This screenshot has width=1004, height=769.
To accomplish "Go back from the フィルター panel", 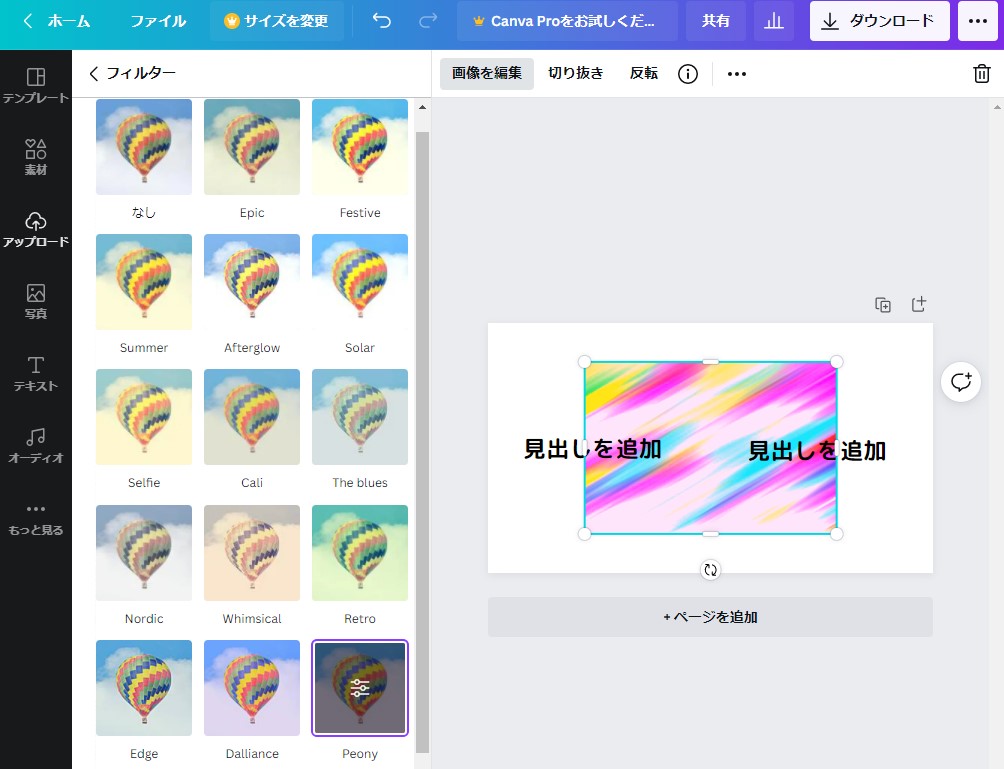I will pos(93,74).
